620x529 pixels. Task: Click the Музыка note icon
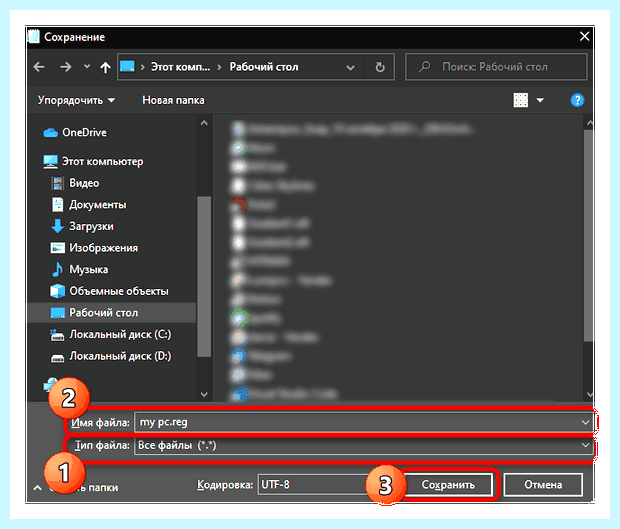[58, 270]
